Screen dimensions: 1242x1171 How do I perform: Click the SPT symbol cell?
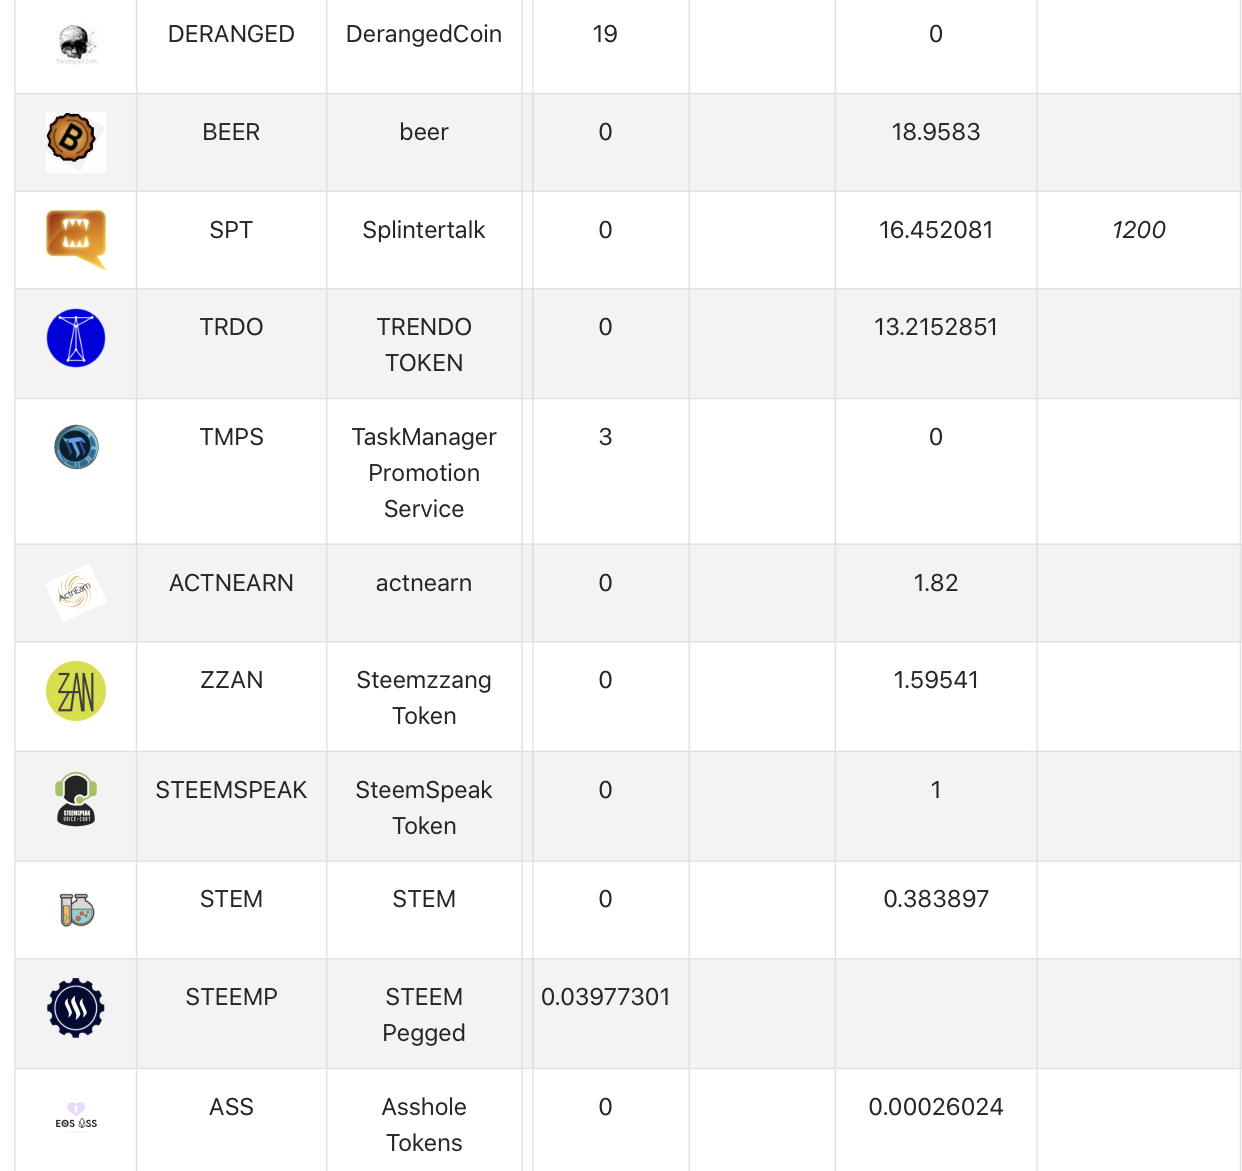click(x=231, y=230)
